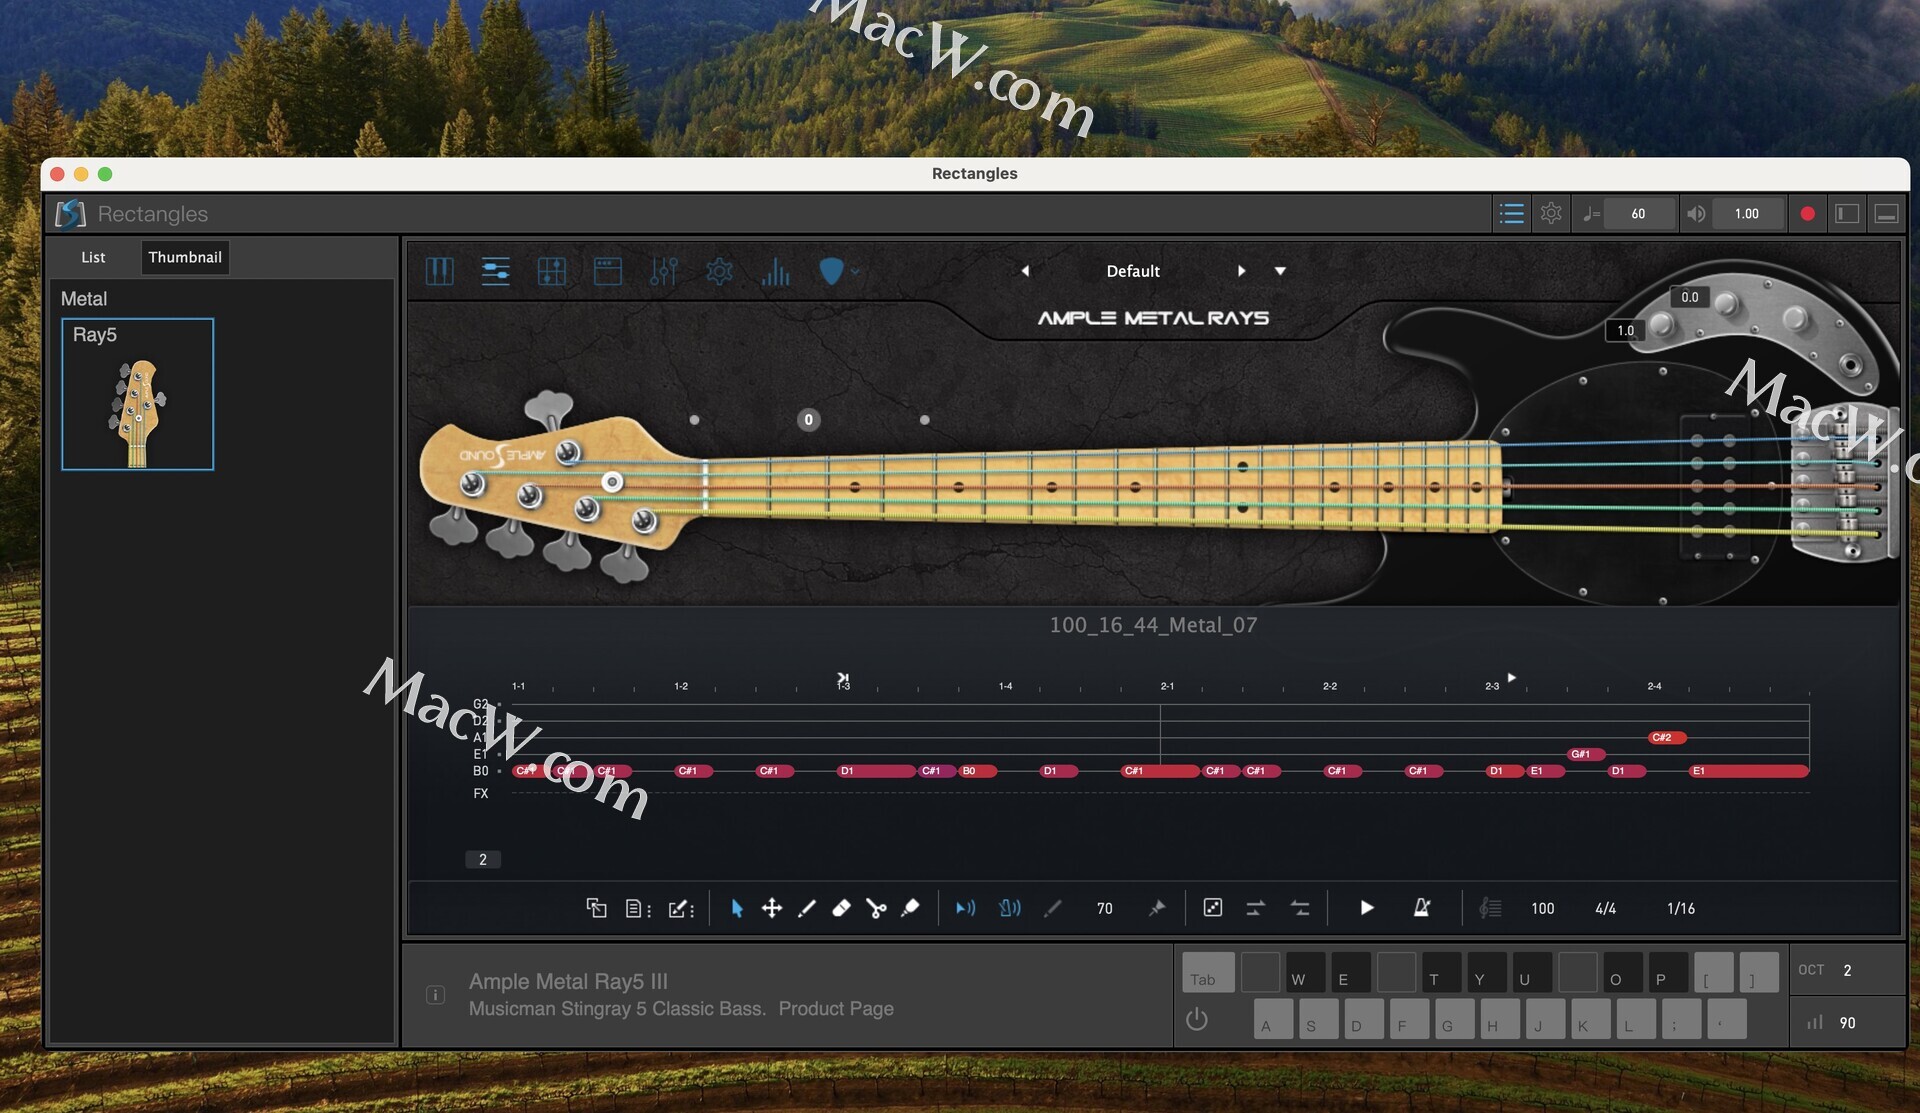1920x1113 pixels.
Task: Switch to the List tab
Action: pyautogui.click(x=93, y=257)
